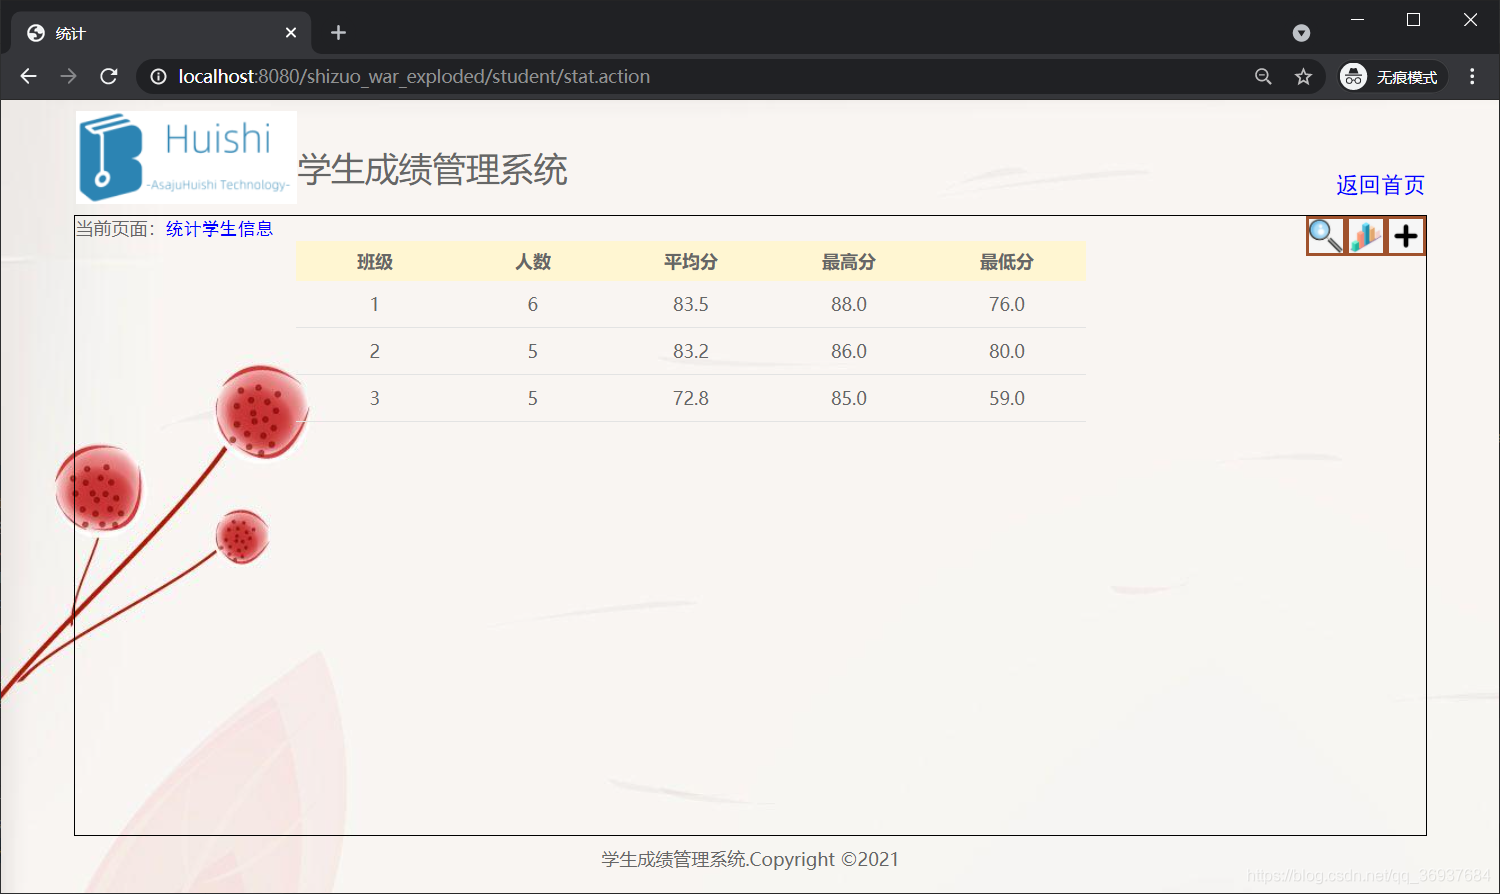Click class number 2 cell
Image resolution: width=1500 pixels, height=894 pixels.
tap(375, 351)
